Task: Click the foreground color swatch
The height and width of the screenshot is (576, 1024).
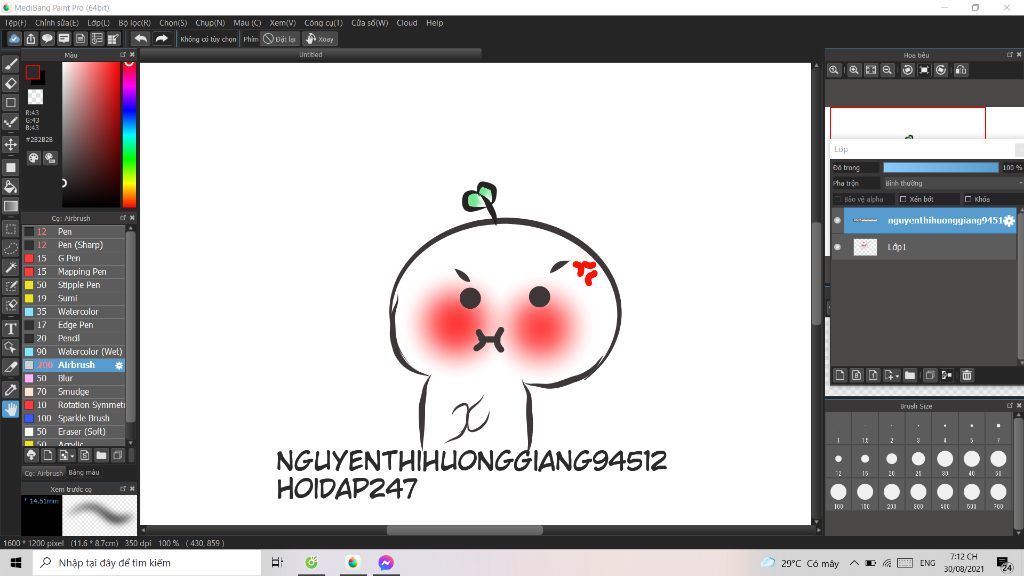Action: coord(33,72)
